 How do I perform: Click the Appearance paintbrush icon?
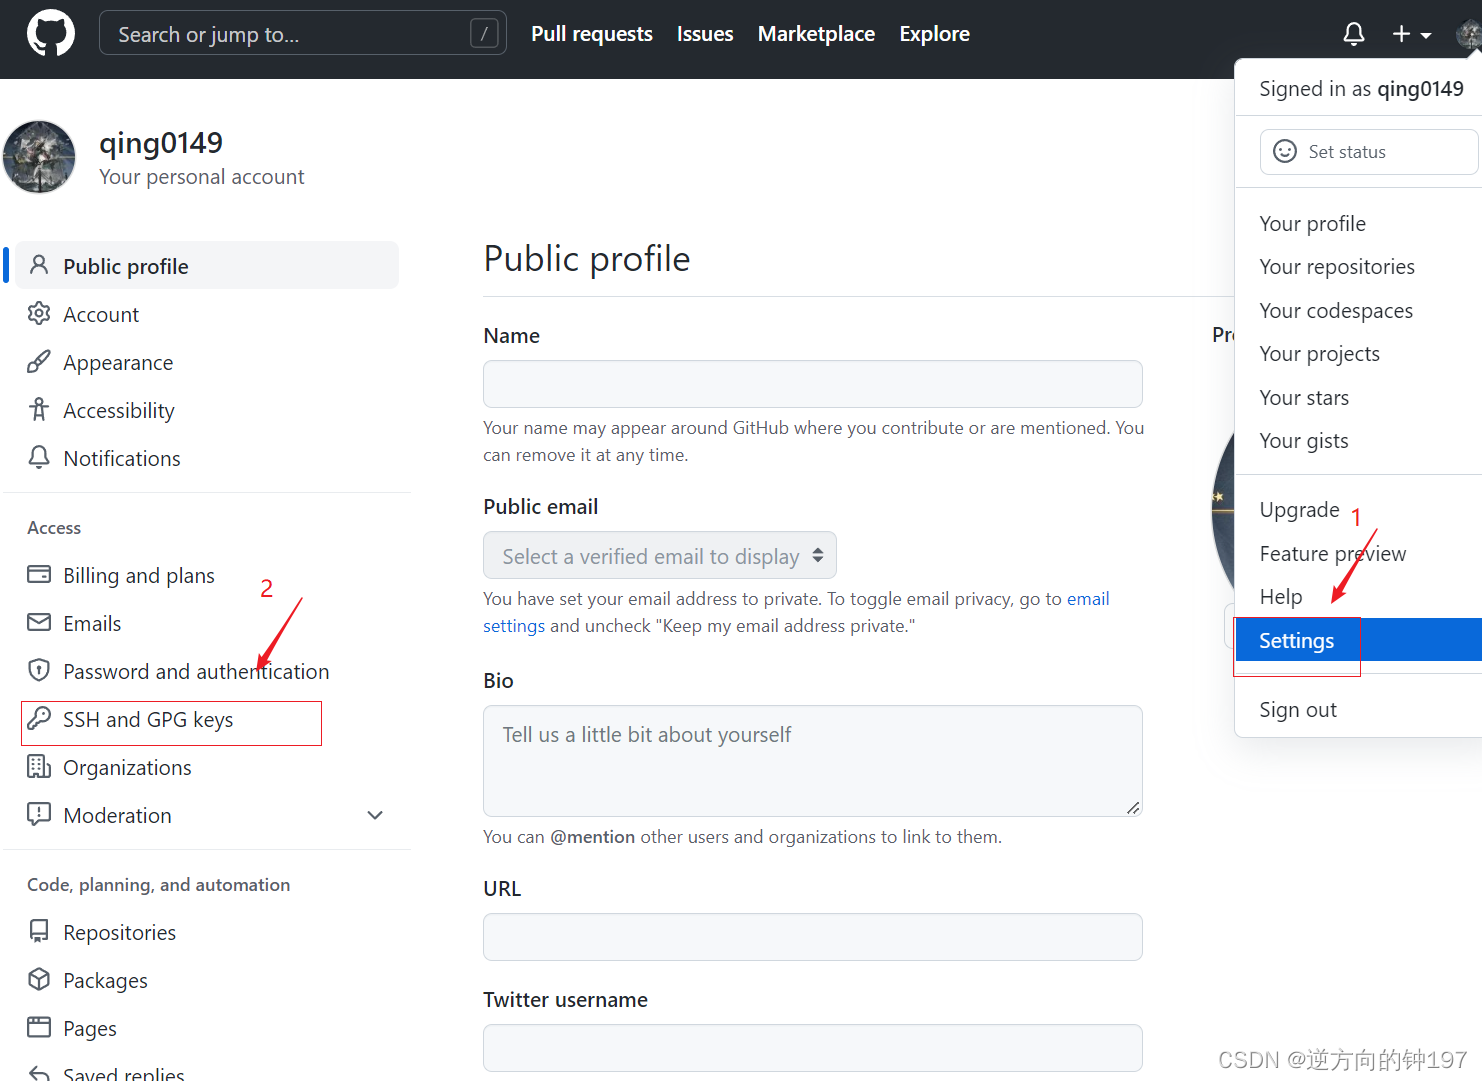39,362
